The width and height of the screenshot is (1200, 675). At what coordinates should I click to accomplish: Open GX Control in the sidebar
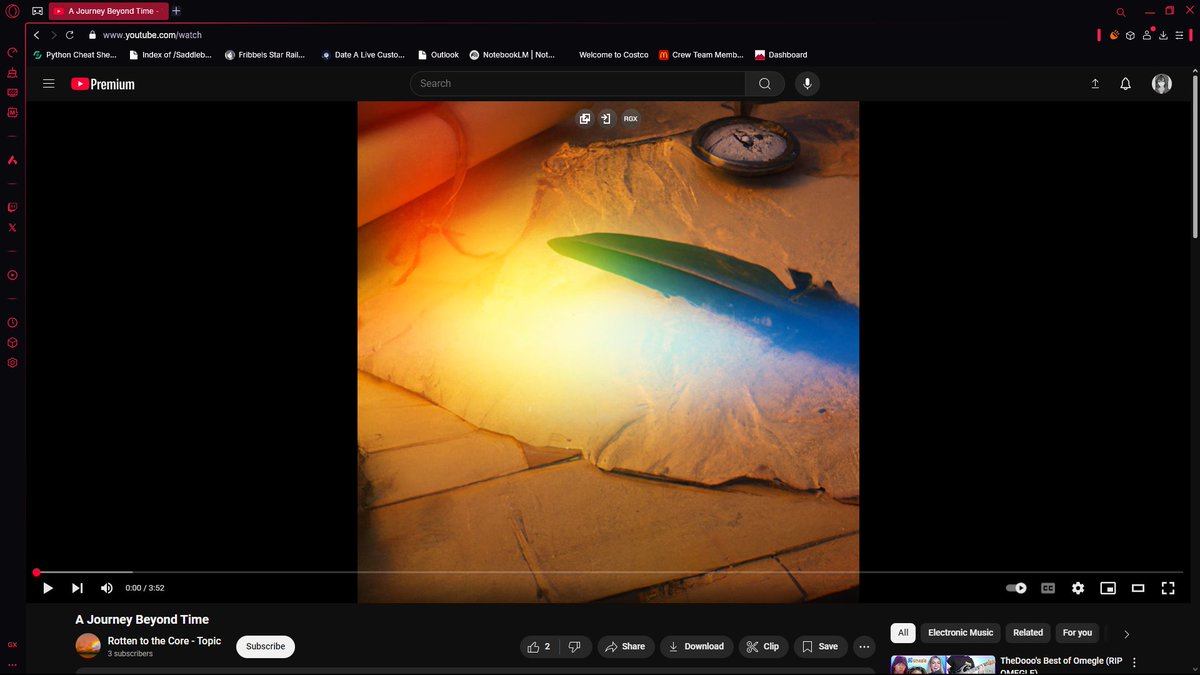point(12,52)
